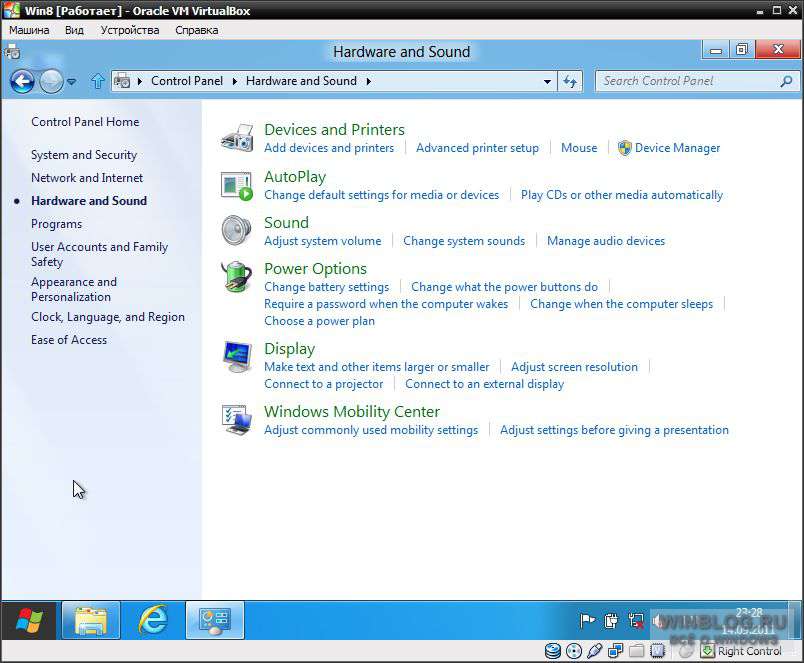Open Ease of Access category
Viewport: 804px width, 663px height.
(x=69, y=340)
